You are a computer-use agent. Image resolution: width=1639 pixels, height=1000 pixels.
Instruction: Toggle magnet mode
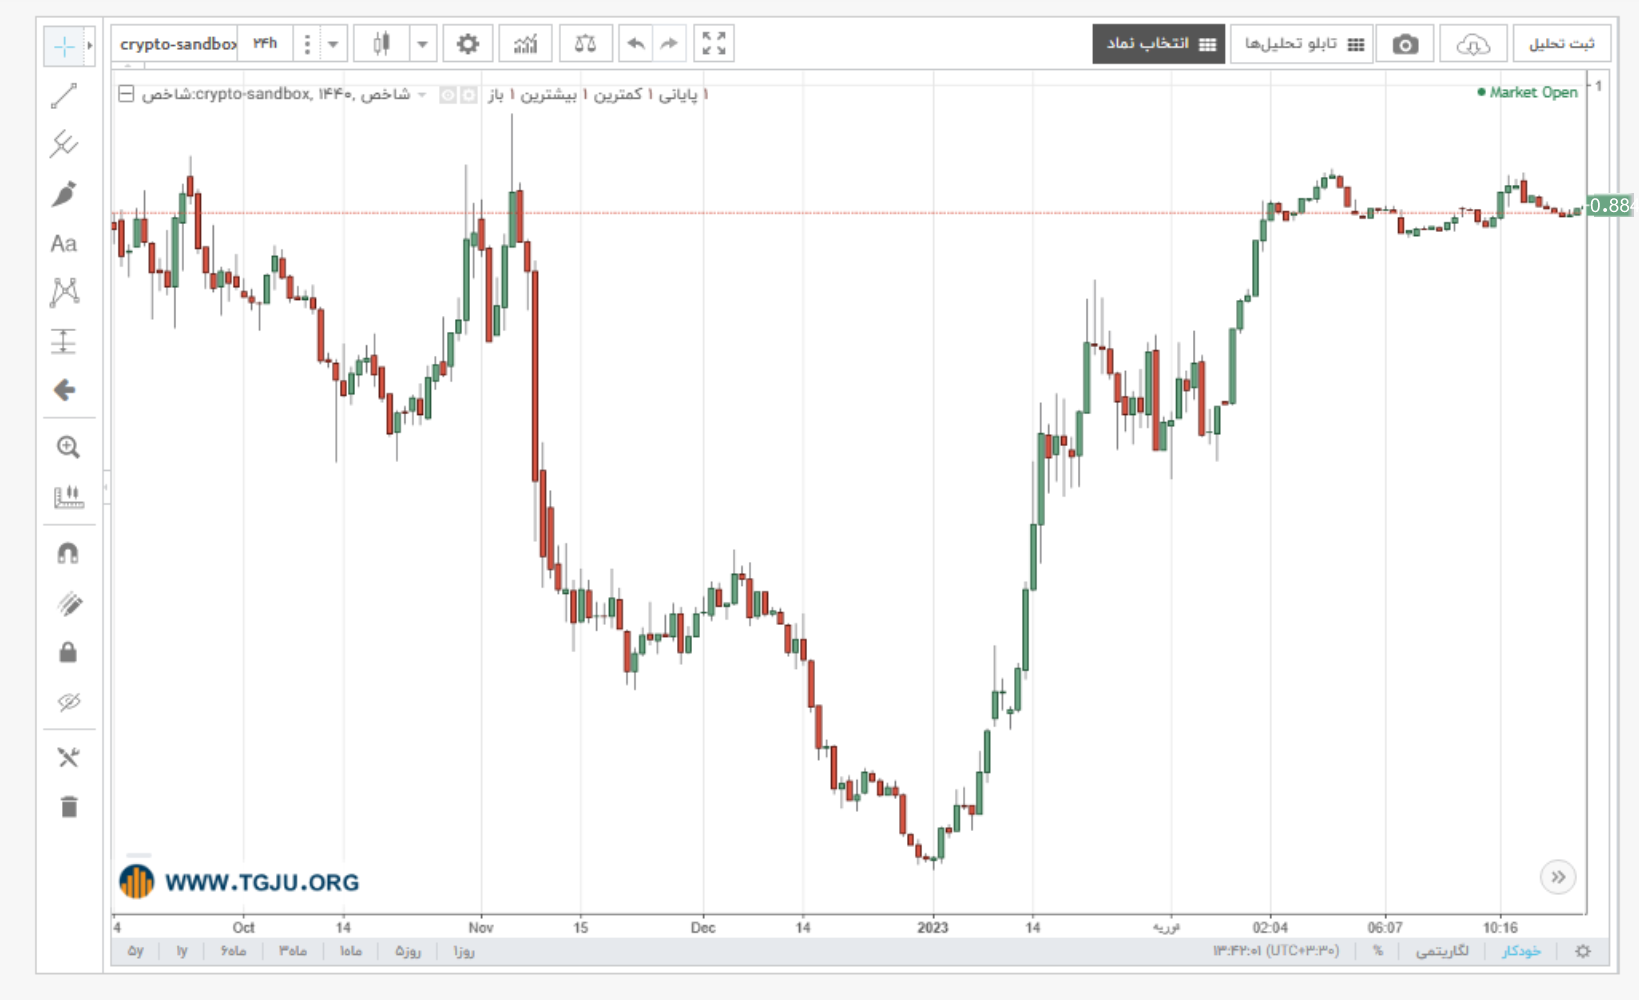tap(68, 553)
